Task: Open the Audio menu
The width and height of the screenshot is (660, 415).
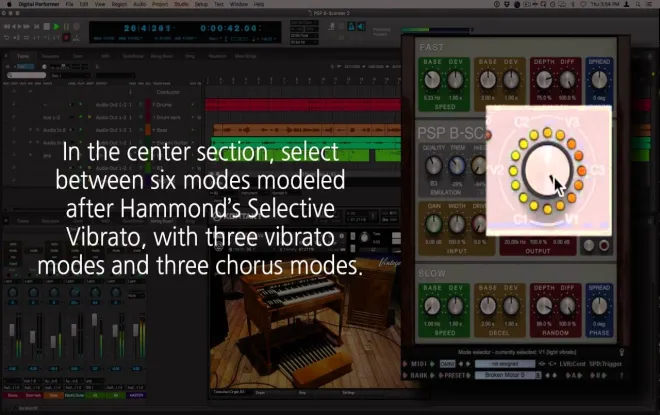Action: [139, 4]
